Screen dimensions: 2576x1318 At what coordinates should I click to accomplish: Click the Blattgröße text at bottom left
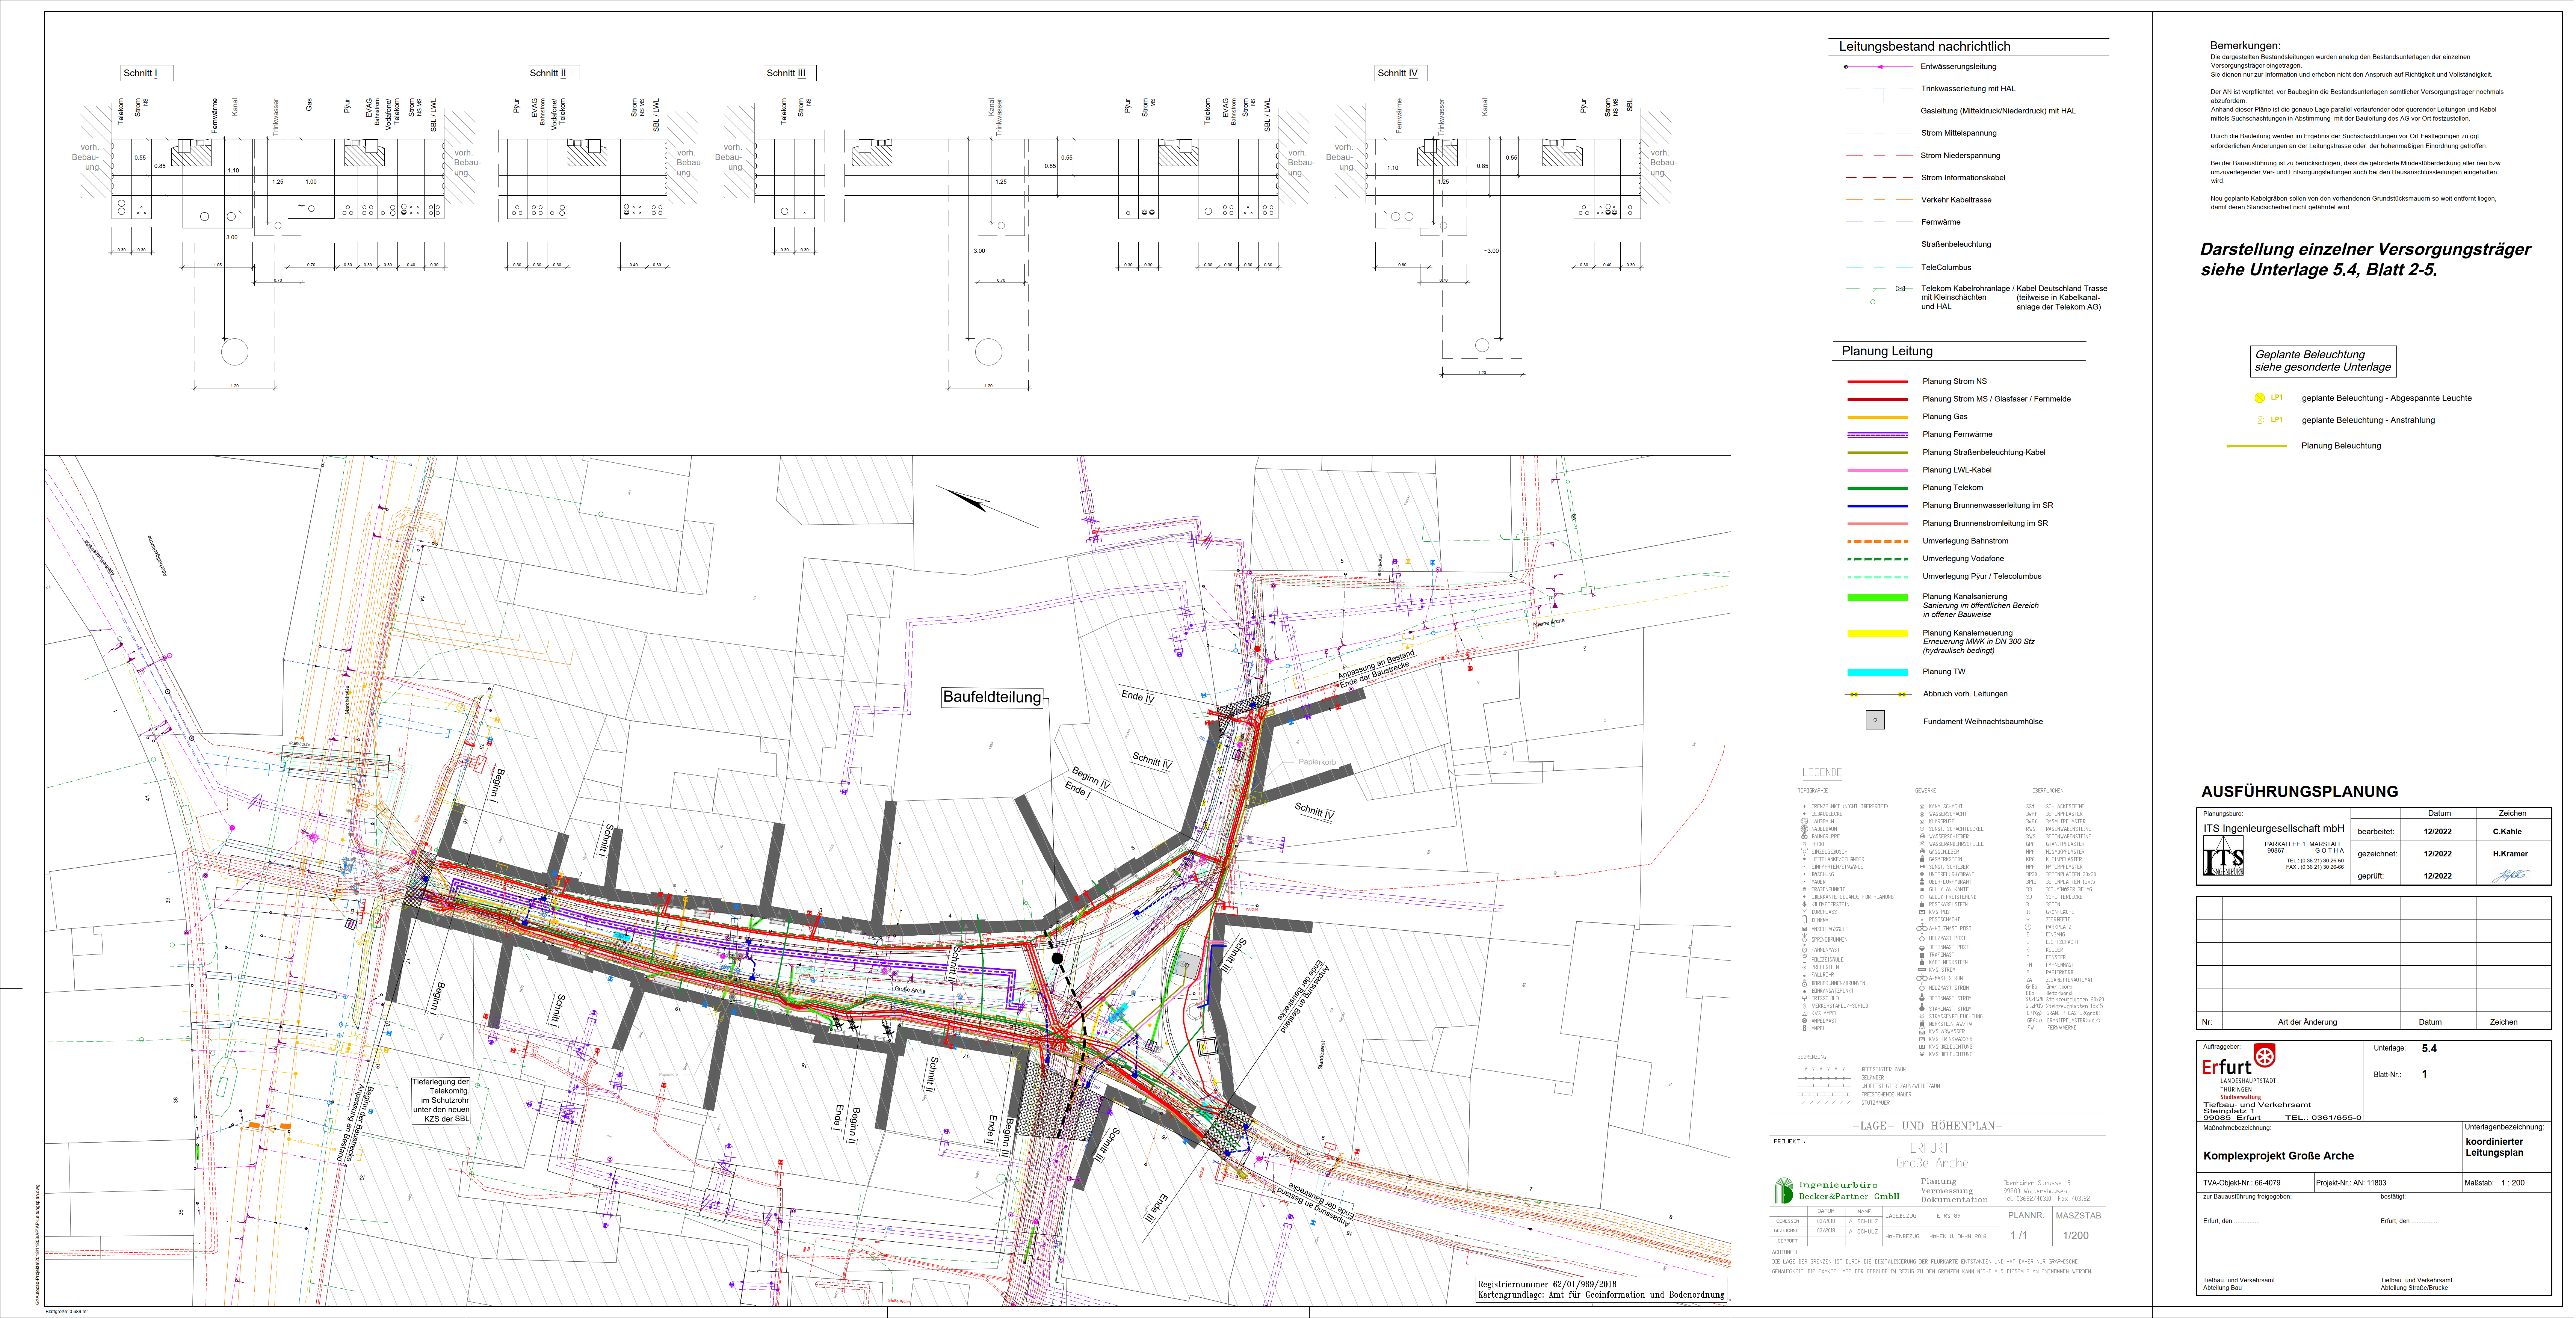pos(66,1311)
